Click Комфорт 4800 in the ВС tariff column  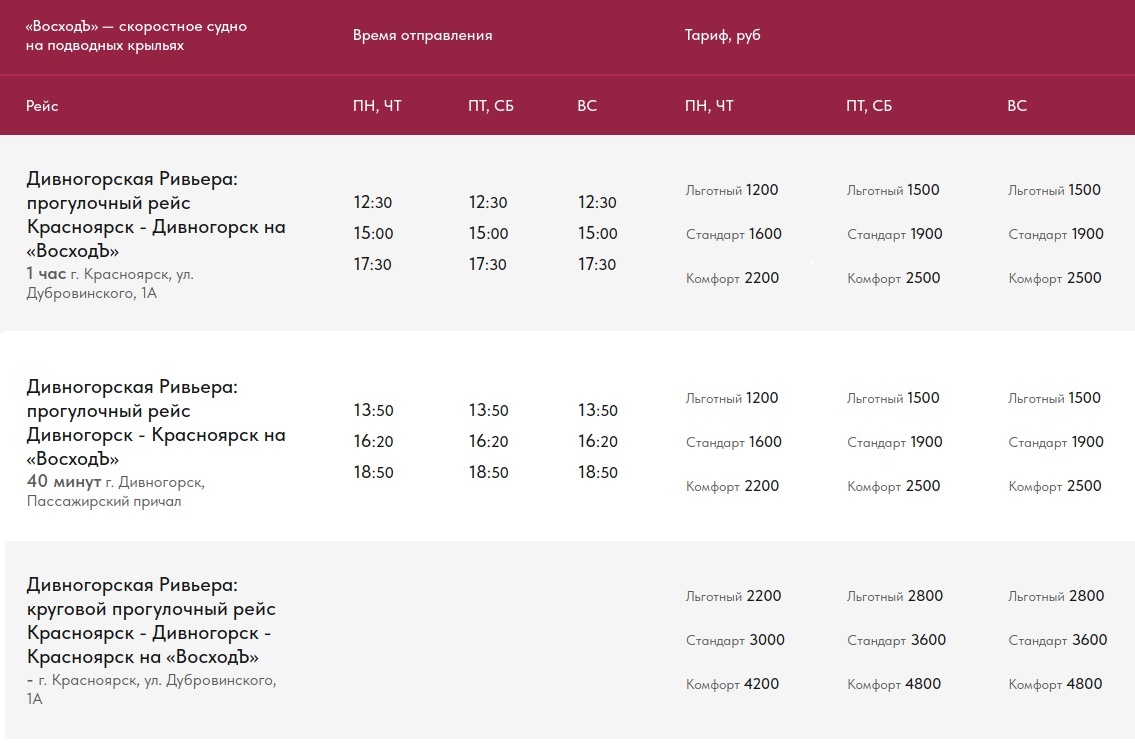[x=1055, y=684]
